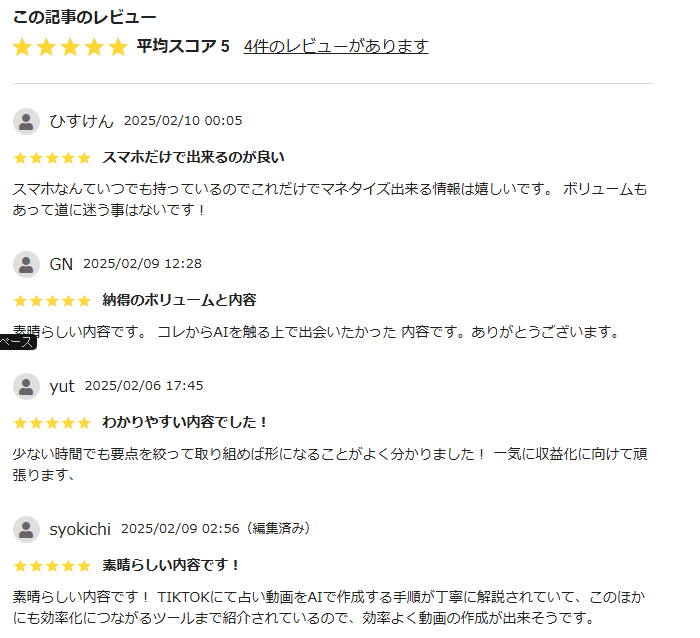Open reviewer name syokichi
700x638 pixels.
coord(80,529)
